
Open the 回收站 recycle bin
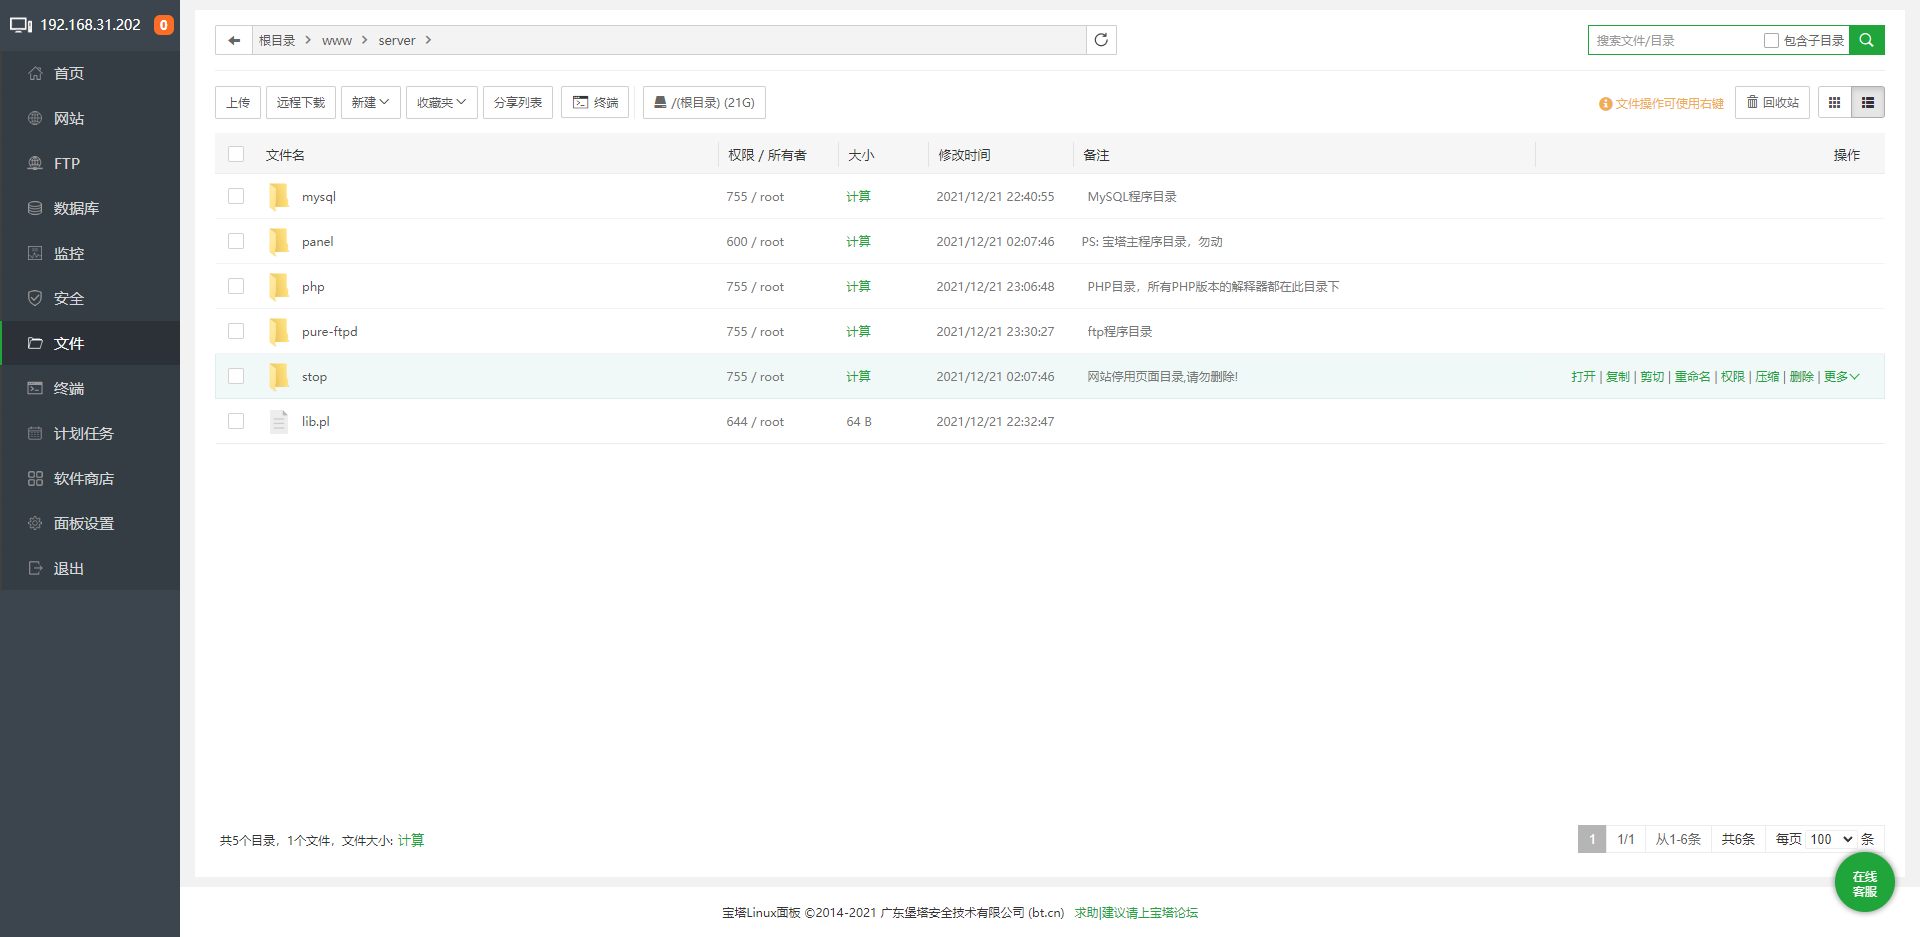tap(1772, 102)
